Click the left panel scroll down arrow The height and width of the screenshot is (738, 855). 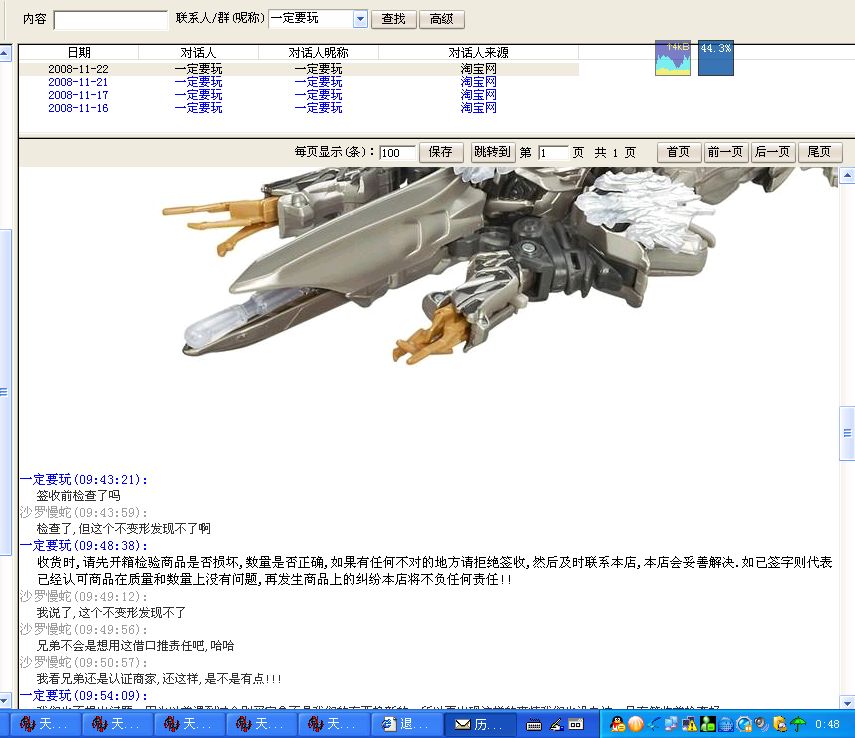(x=4, y=699)
